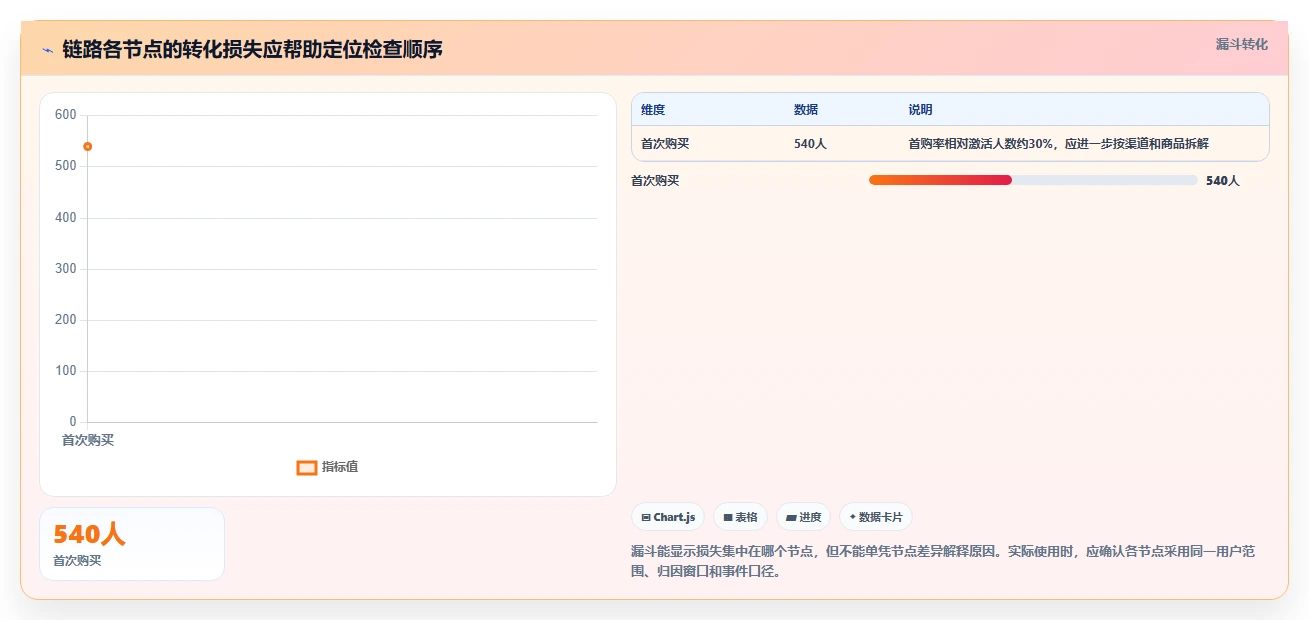Screen dimensions: 1309x620
Task: Click the Chart.js tag
Action: coord(668,517)
